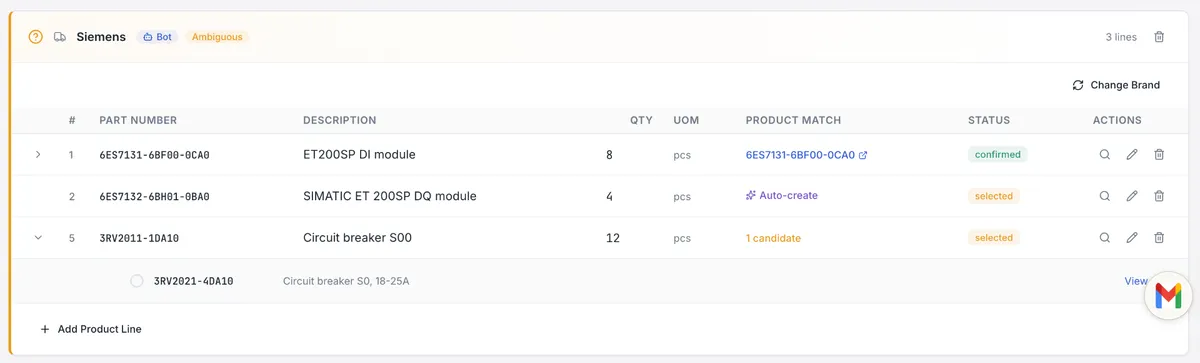Screen dimensions: 1200x363
Task: Click the confirmed status badge
Action: coord(997,155)
